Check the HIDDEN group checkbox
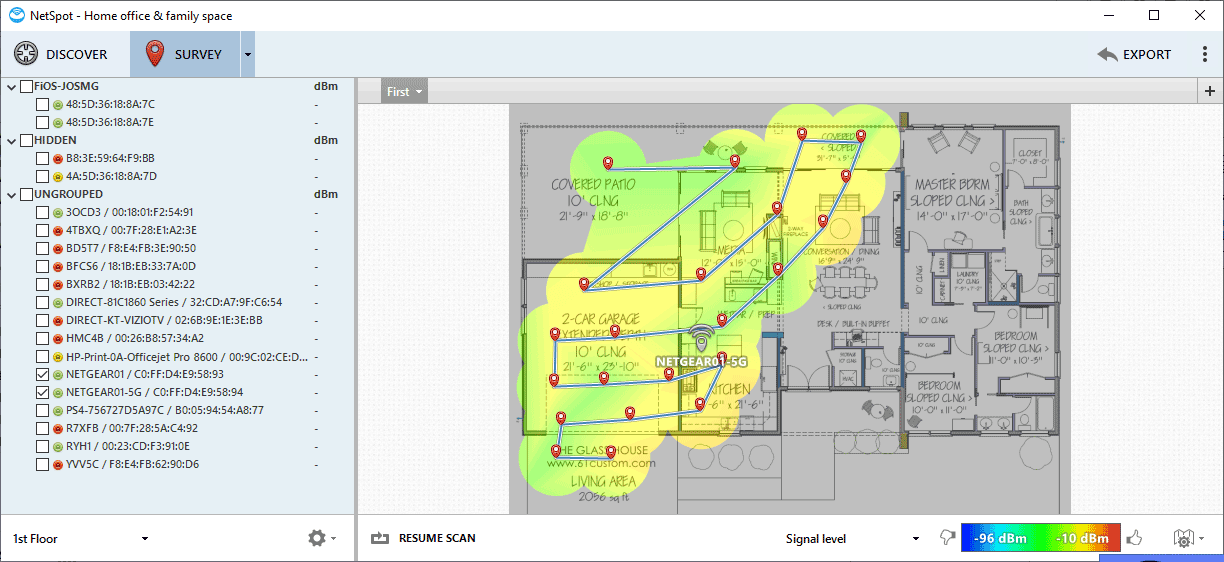The height and width of the screenshot is (562, 1224). click(x=26, y=140)
